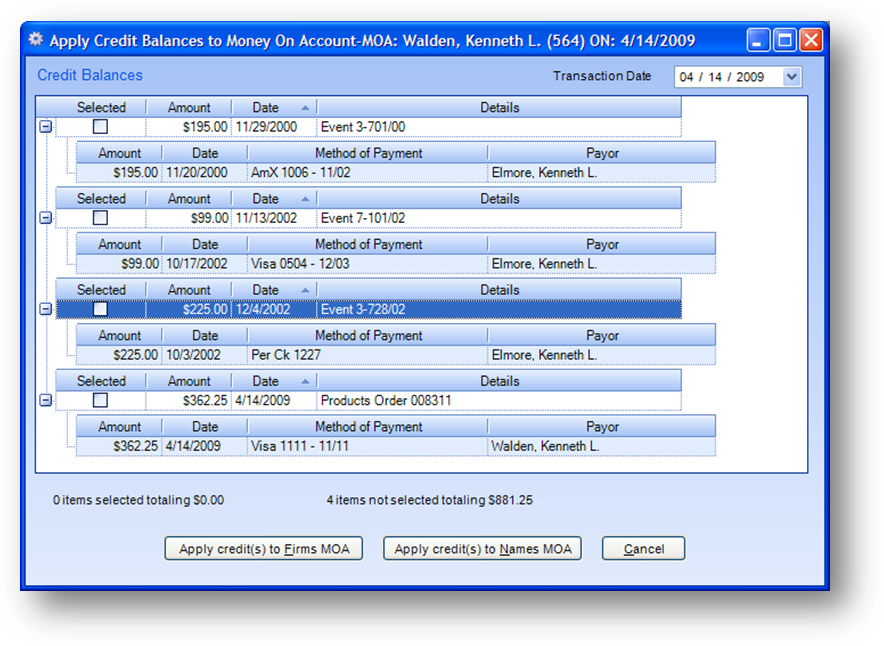The image size is (884, 646).
Task: Minimize the Apply Credit Balances window
Action: click(758, 41)
